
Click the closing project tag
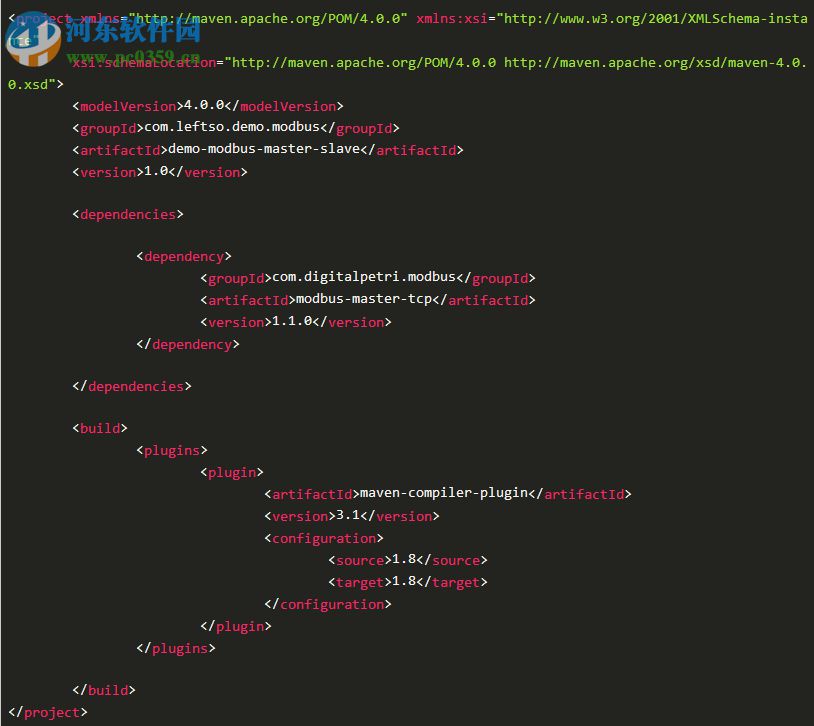click(48, 712)
